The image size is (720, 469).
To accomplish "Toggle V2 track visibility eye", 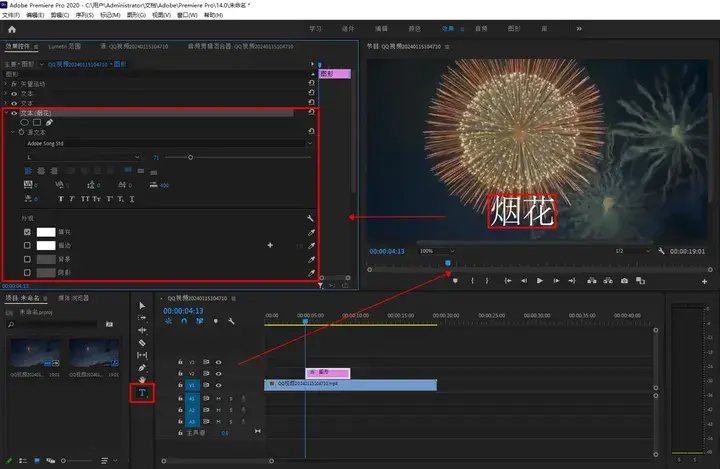I will pos(218,373).
